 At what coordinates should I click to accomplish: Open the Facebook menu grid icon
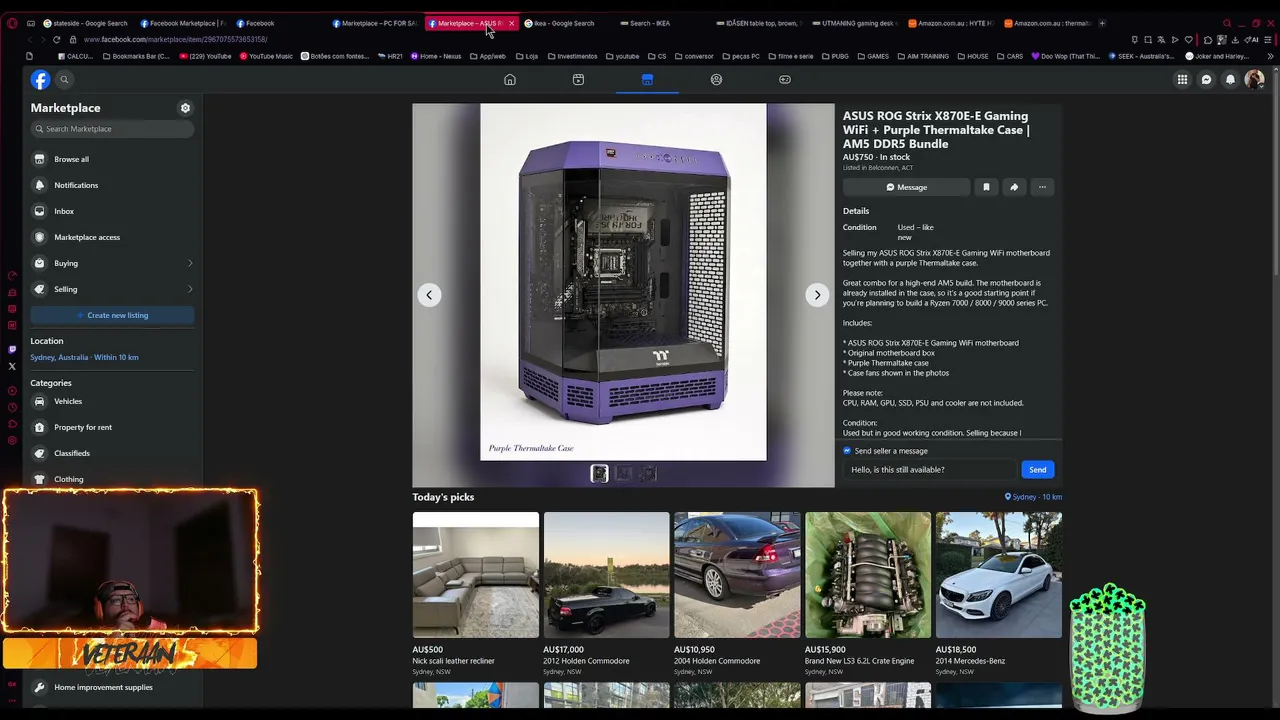click(x=1182, y=80)
